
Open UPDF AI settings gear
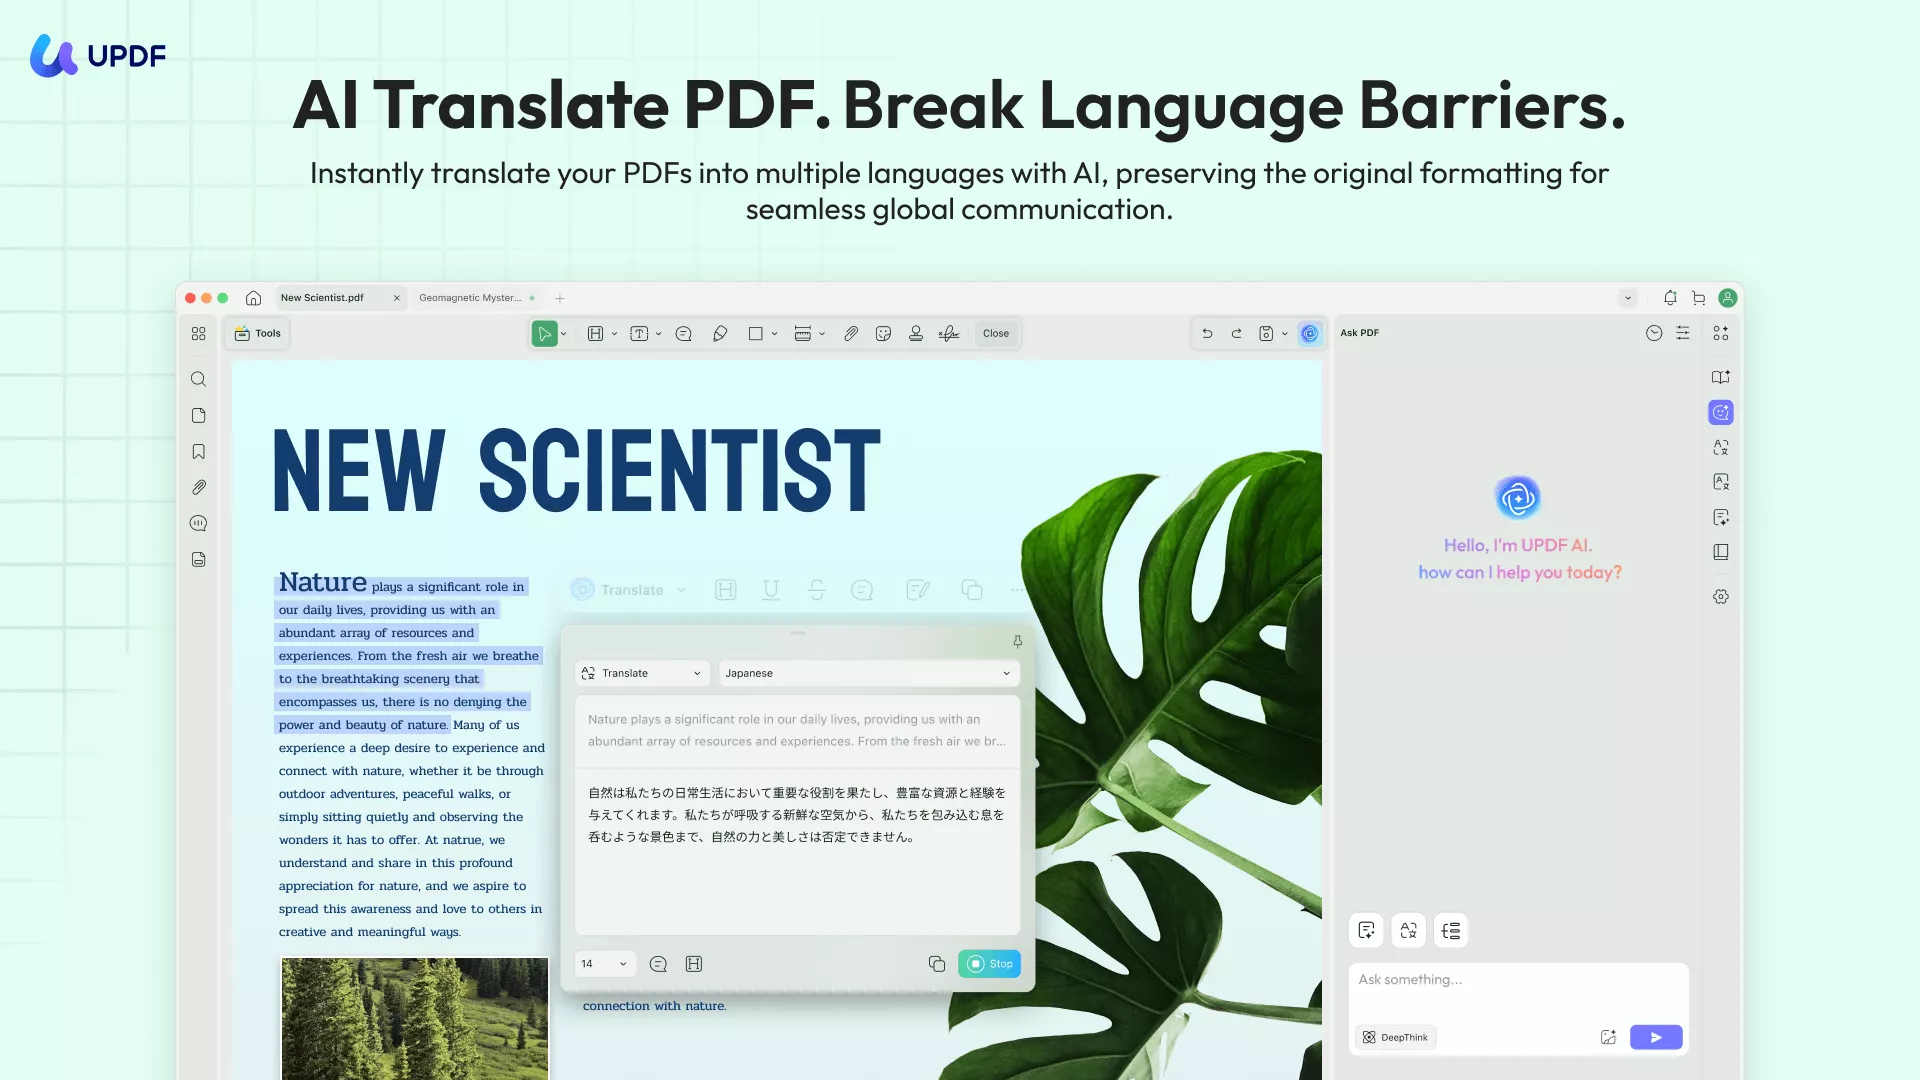click(x=1721, y=596)
